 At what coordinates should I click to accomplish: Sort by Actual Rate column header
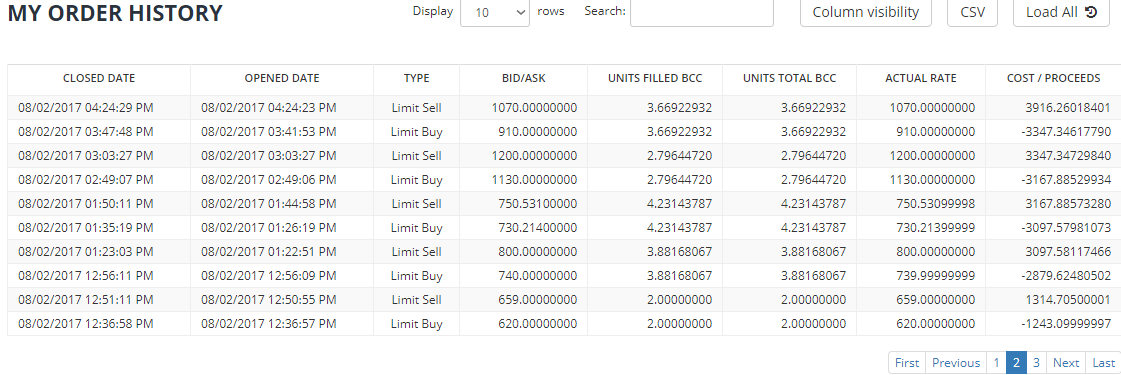pos(921,79)
